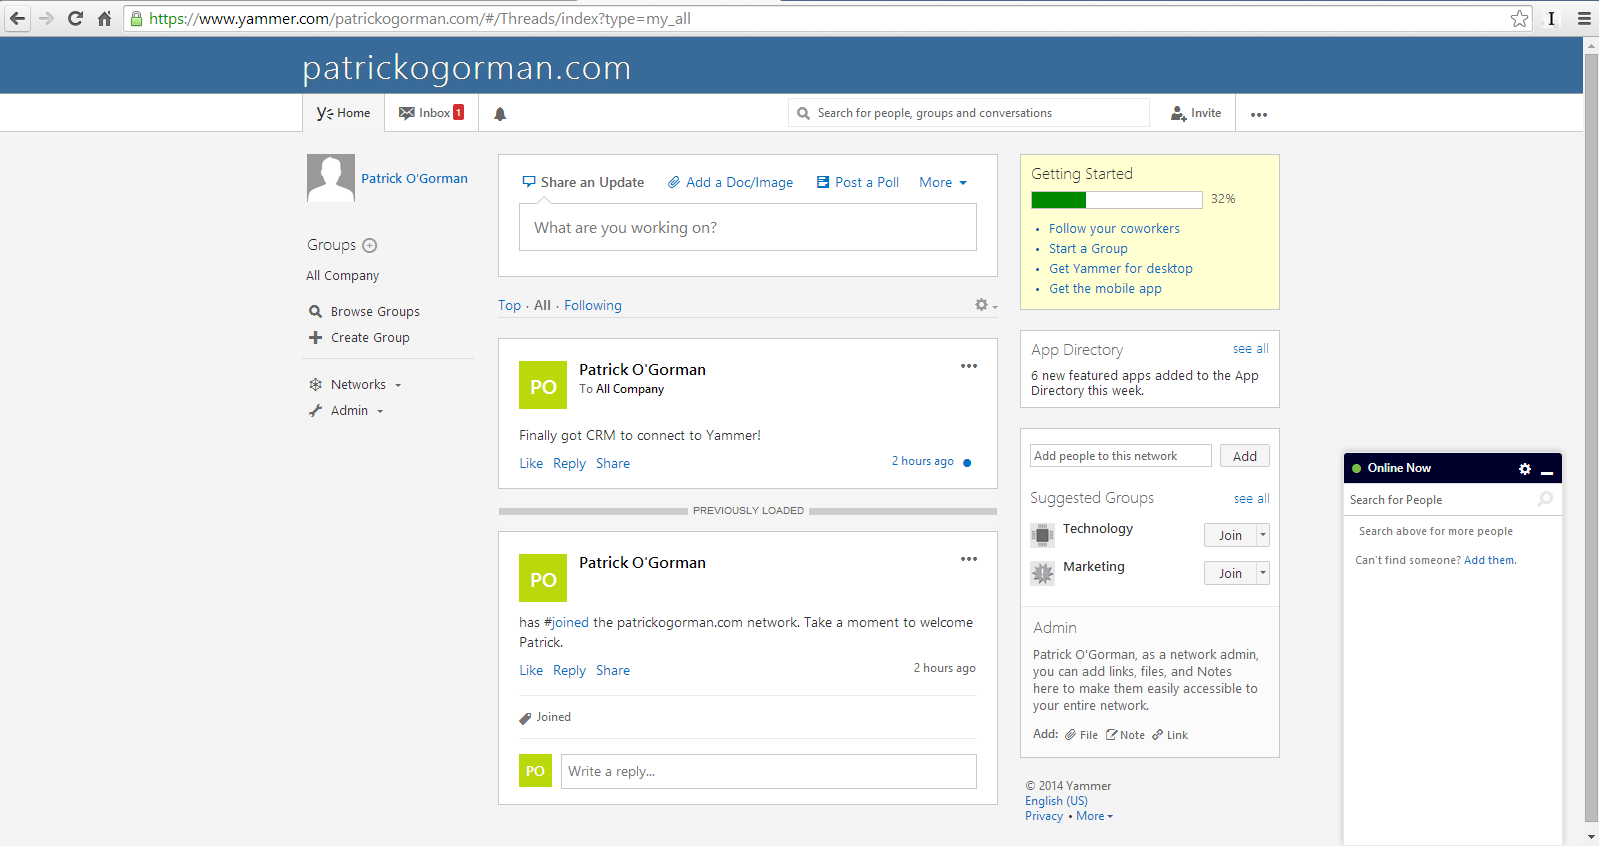Click 'Add people to this network' field
The image size is (1599, 846).
(x=1121, y=456)
